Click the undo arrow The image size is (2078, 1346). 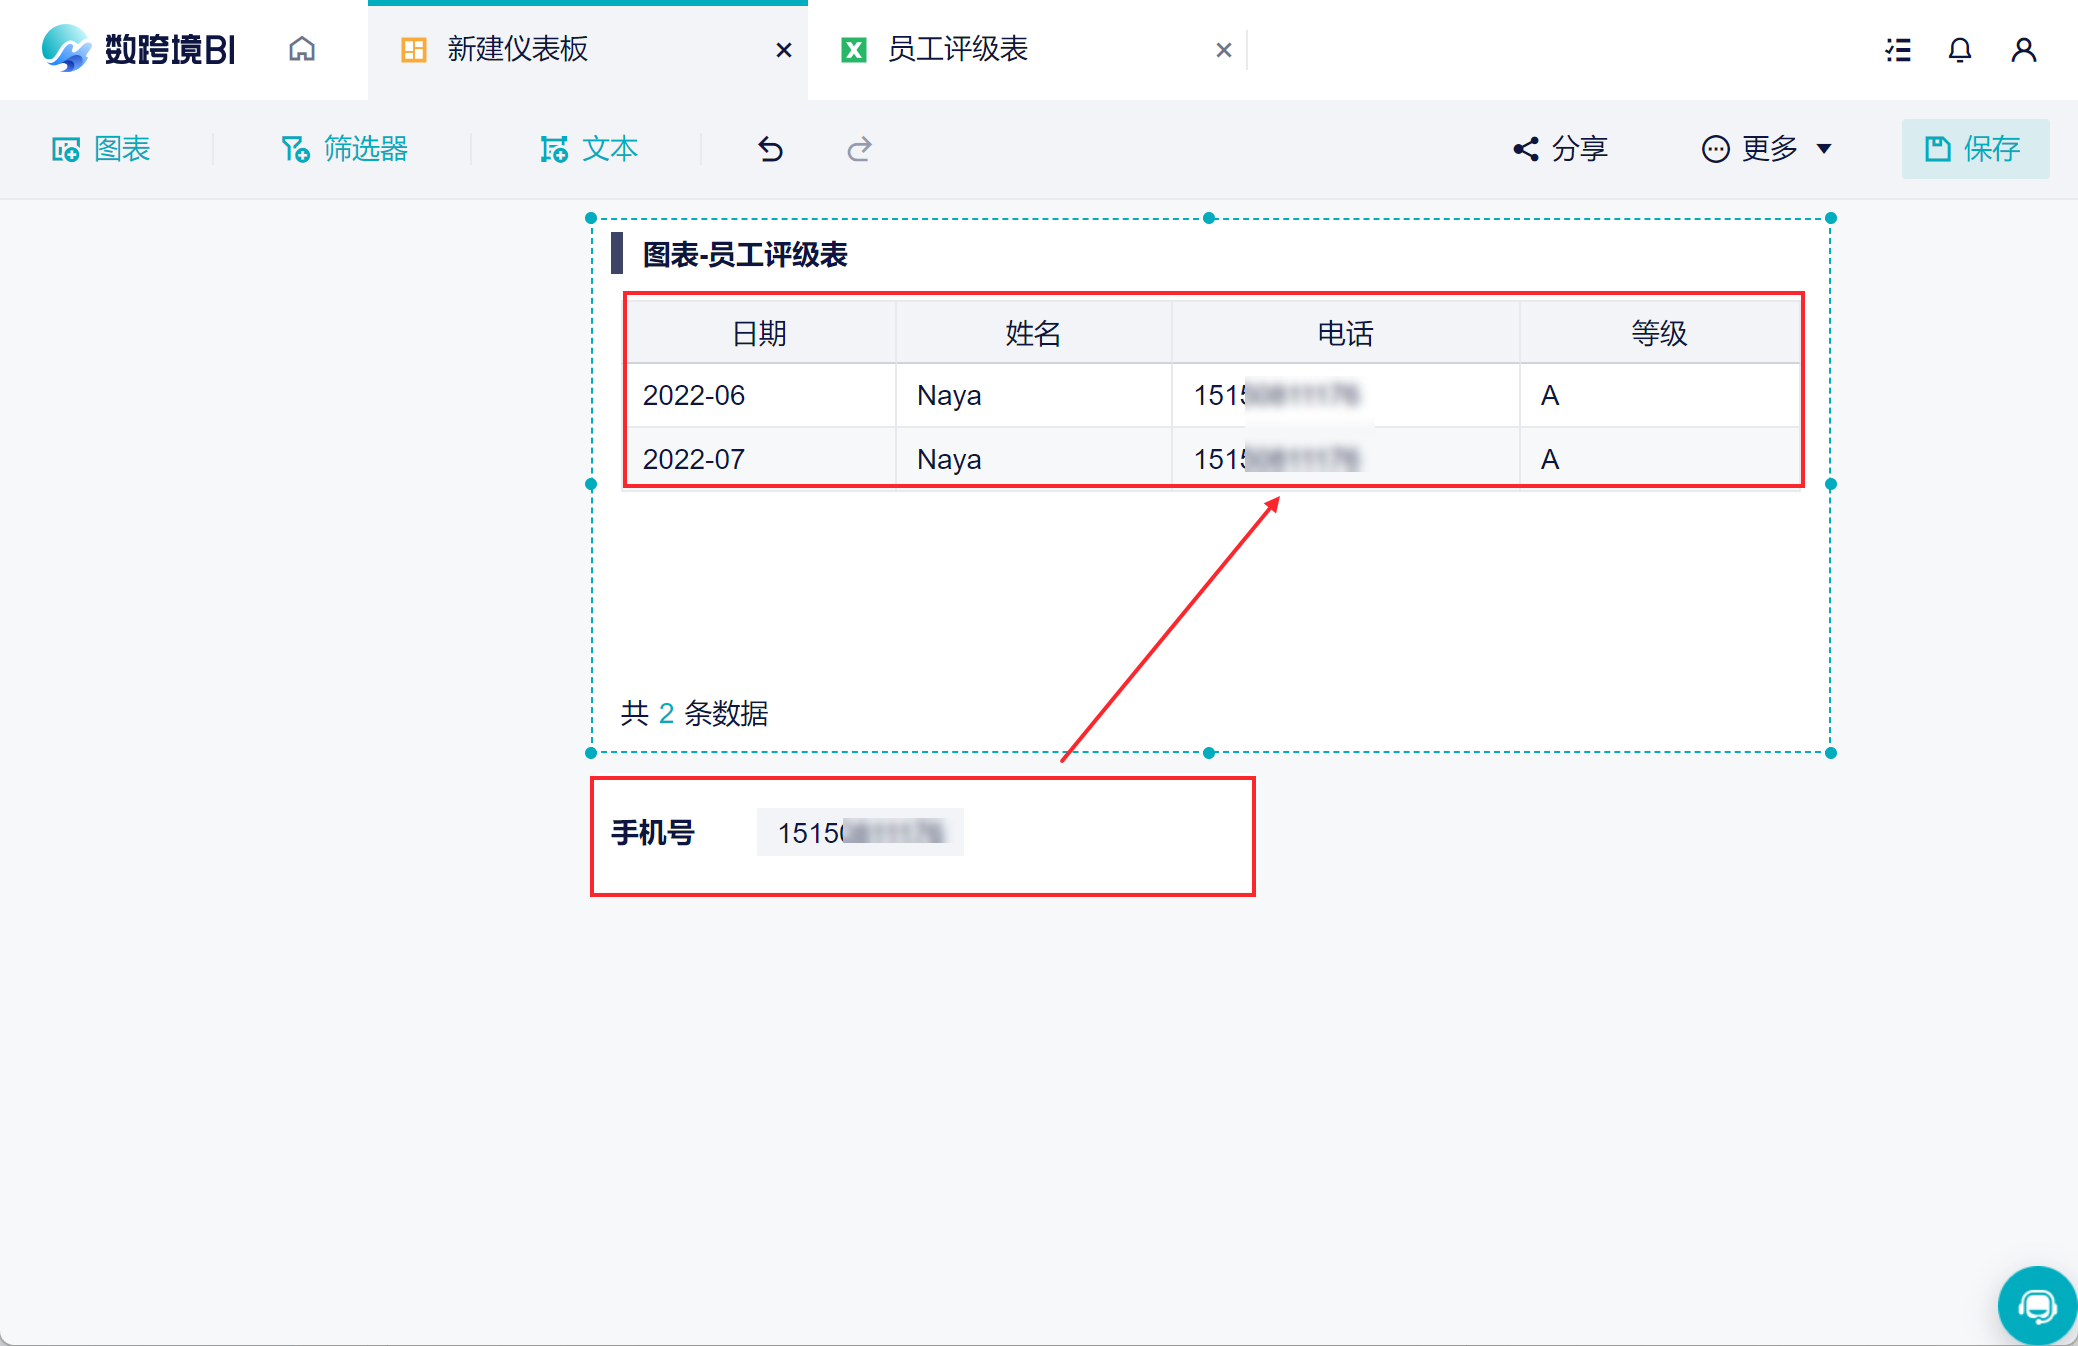coord(770,149)
